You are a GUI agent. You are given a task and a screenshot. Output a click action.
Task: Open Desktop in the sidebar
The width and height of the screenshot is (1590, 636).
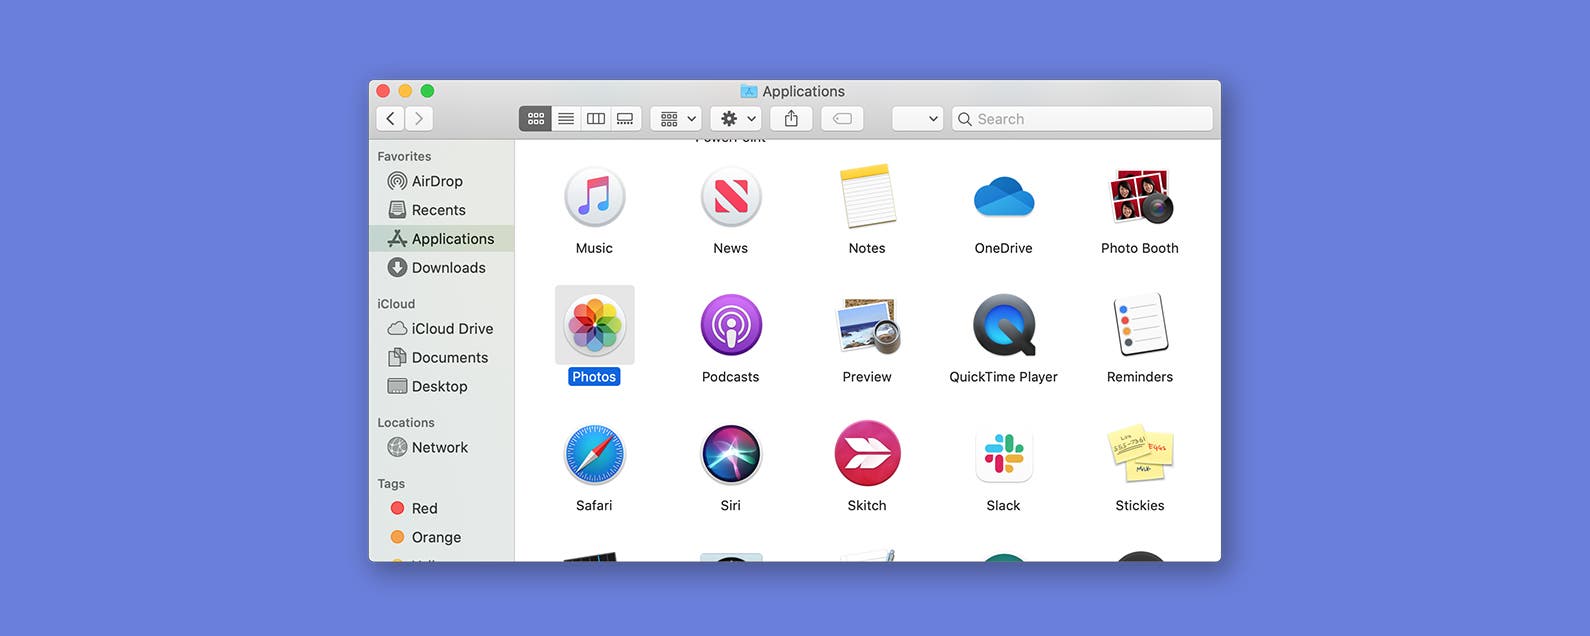(x=441, y=387)
